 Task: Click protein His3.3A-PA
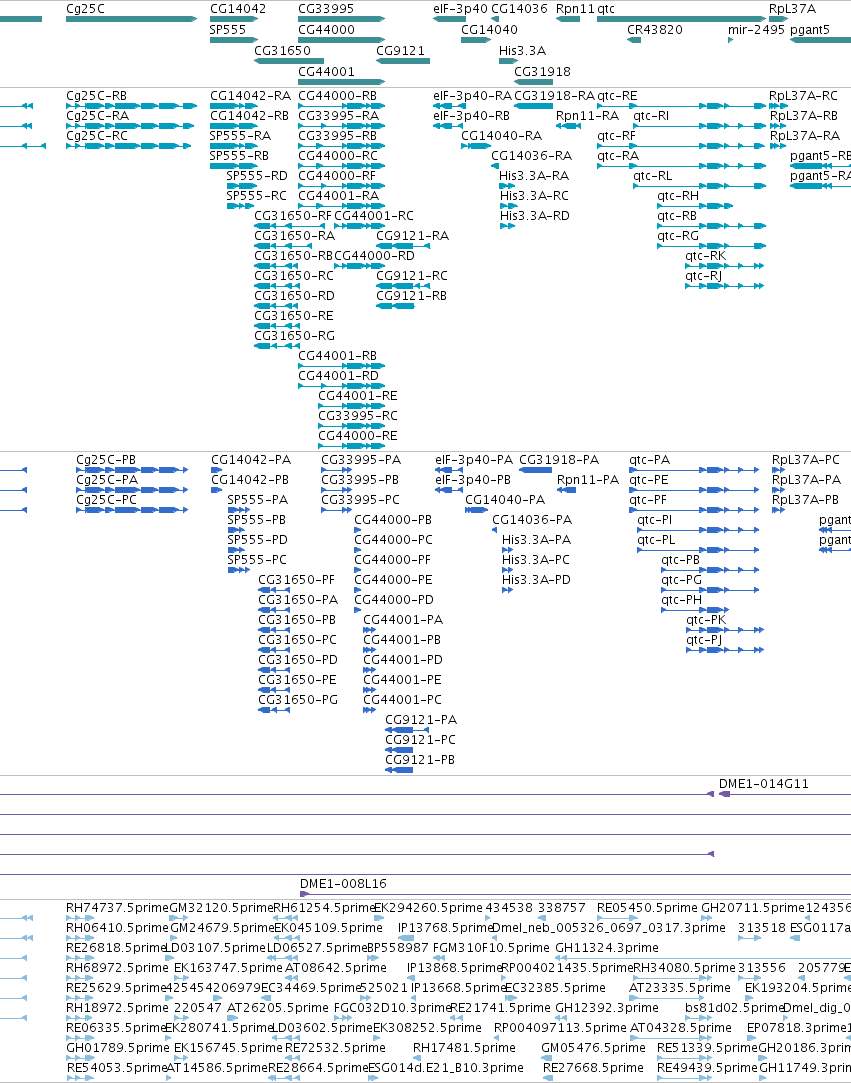[536, 540]
